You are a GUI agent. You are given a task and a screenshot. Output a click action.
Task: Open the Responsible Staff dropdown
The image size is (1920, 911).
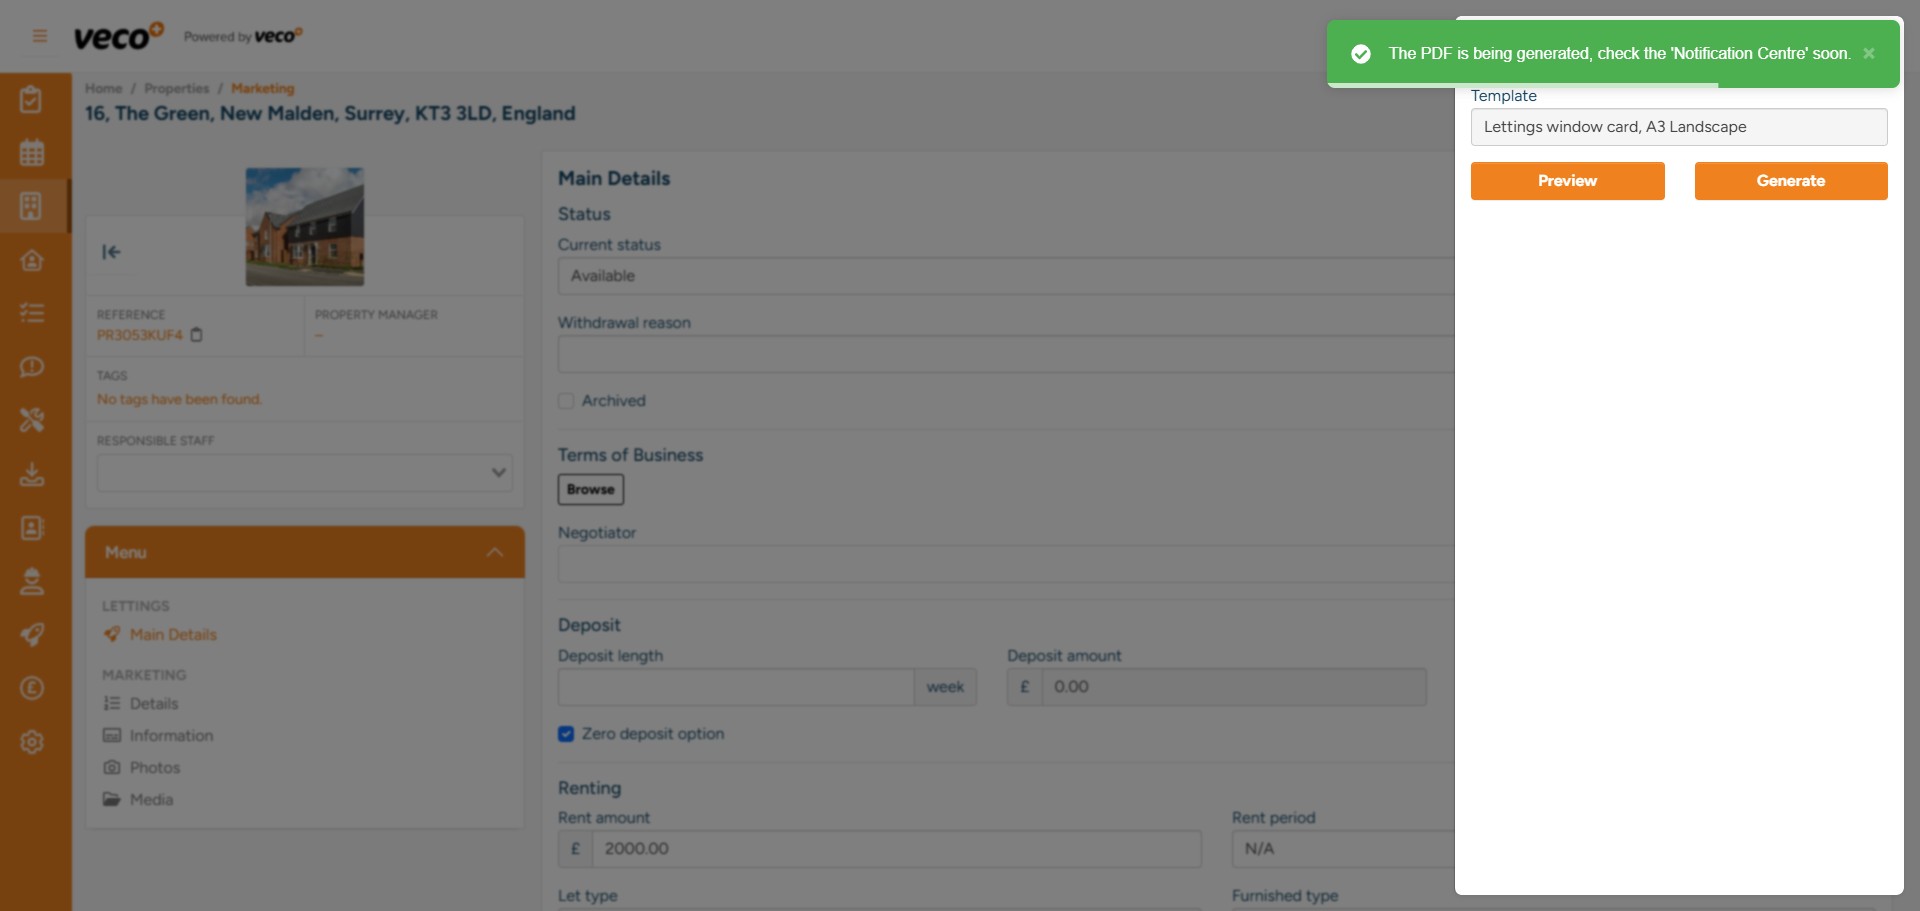pyautogui.click(x=304, y=473)
